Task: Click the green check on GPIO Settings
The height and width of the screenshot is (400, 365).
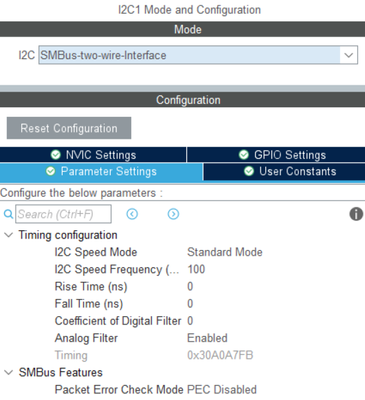Action: [244, 155]
